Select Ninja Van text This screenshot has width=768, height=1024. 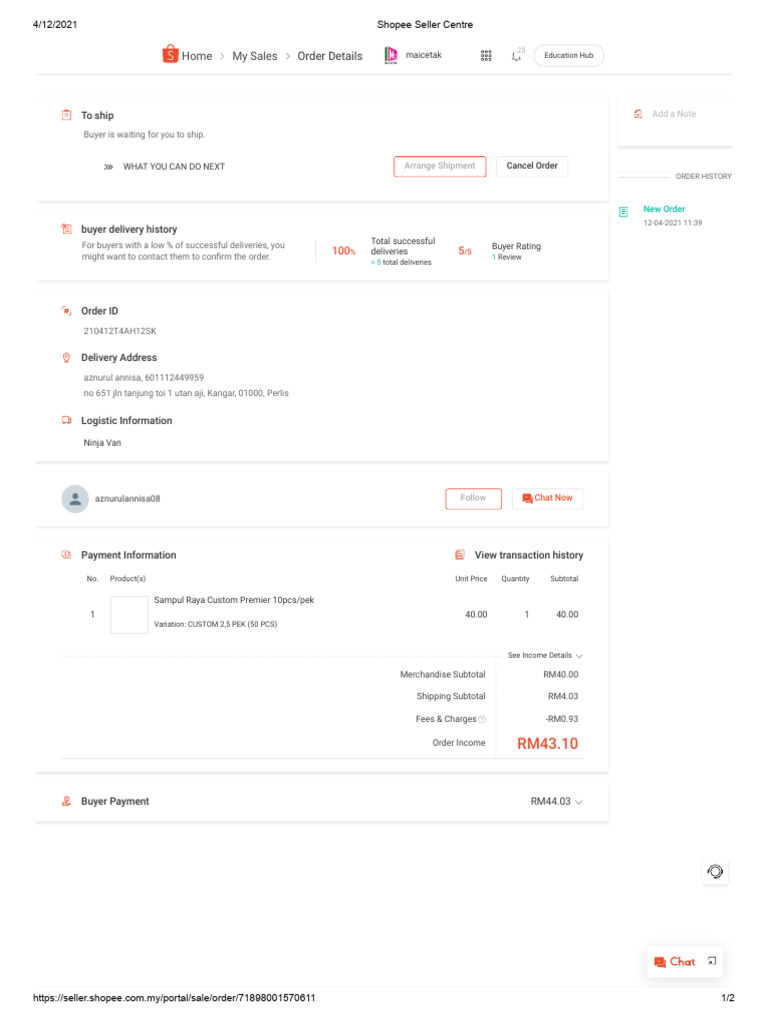(x=103, y=443)
